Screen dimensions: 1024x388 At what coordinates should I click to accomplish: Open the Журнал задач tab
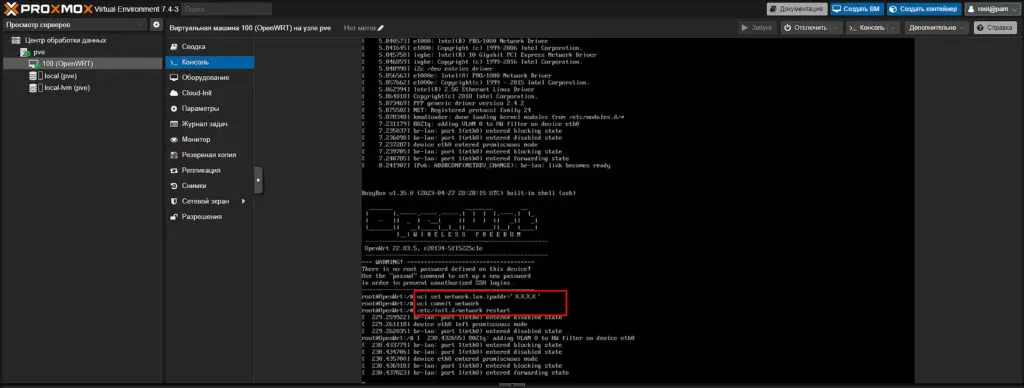click(209, 124)
